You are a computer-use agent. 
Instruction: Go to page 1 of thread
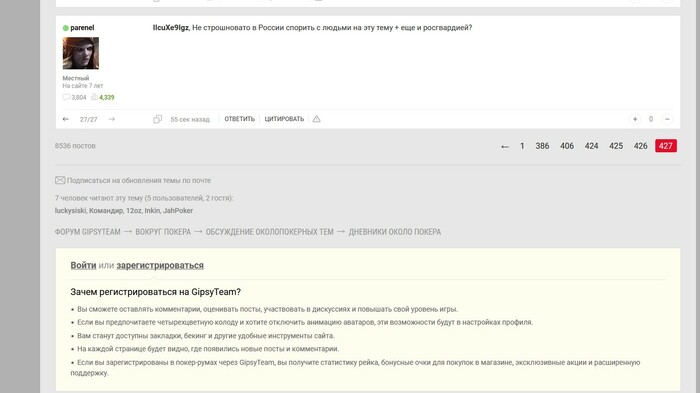coord(522,146)
